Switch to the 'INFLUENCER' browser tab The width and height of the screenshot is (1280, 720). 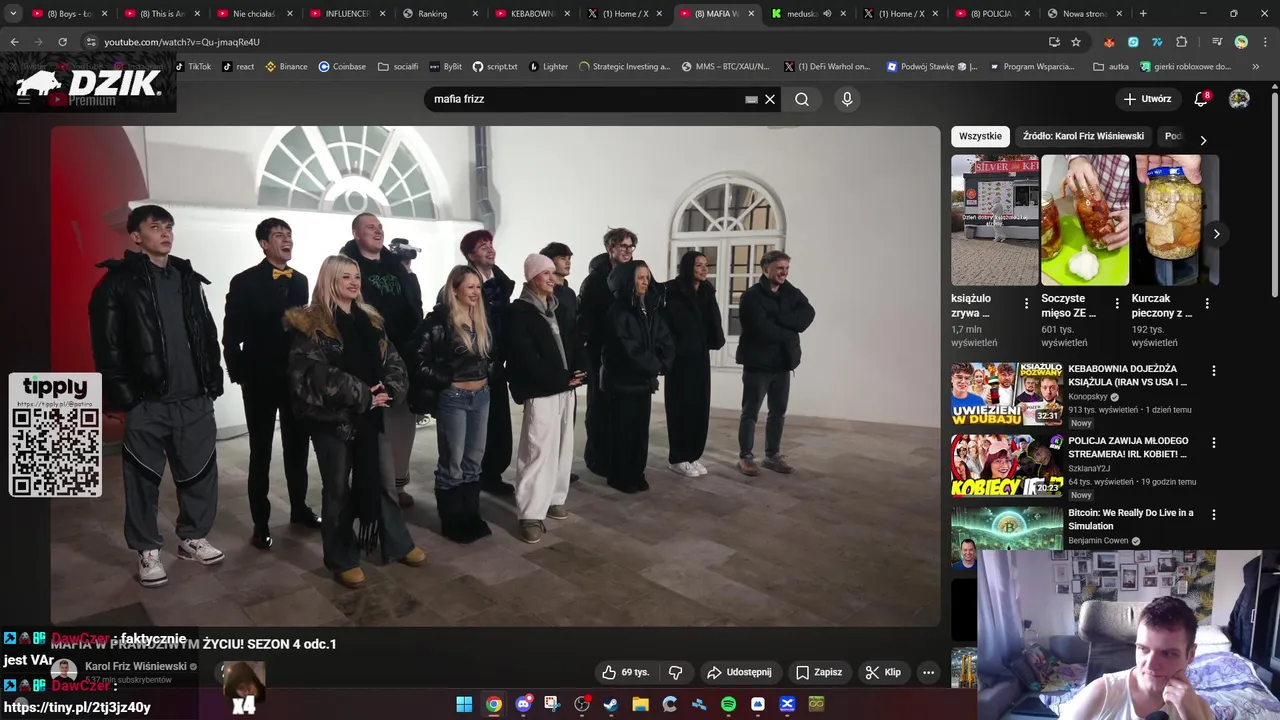coord(345,14)
